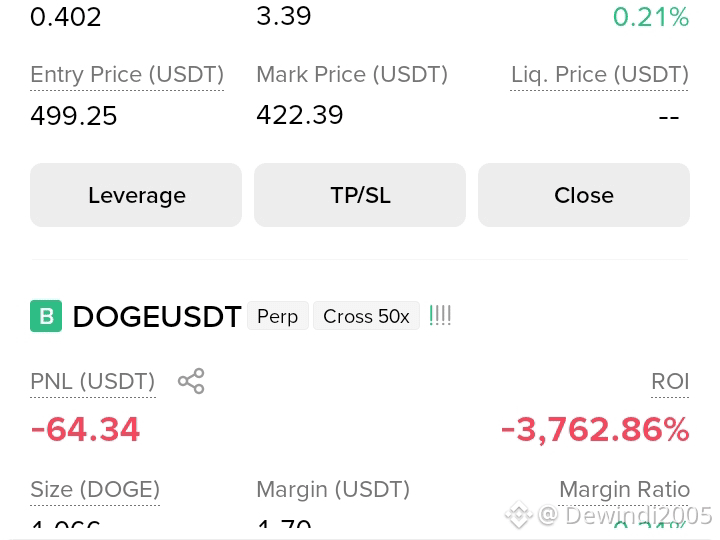Share the DOGEUSDT PNL via share icon
Screen dimensions: 720x540
(191, 381)
